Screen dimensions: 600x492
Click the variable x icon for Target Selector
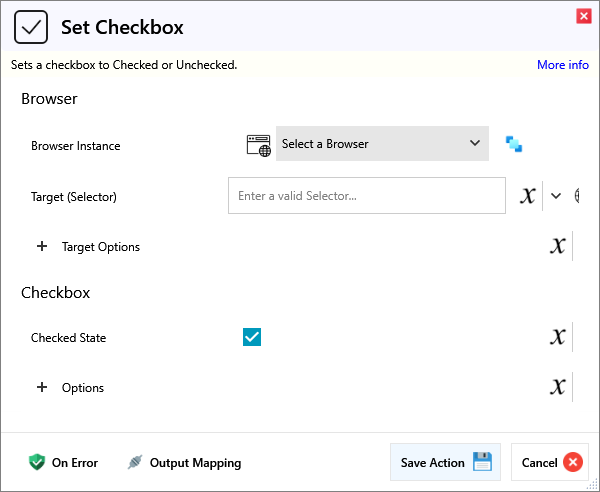pyautogui.click(x=528, y=196)
